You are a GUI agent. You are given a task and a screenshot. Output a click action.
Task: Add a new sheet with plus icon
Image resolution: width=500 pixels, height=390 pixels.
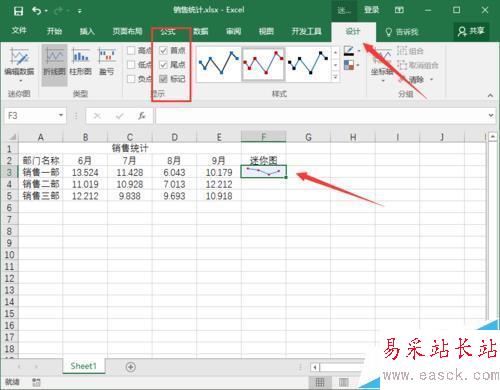[x=130, y=367]
